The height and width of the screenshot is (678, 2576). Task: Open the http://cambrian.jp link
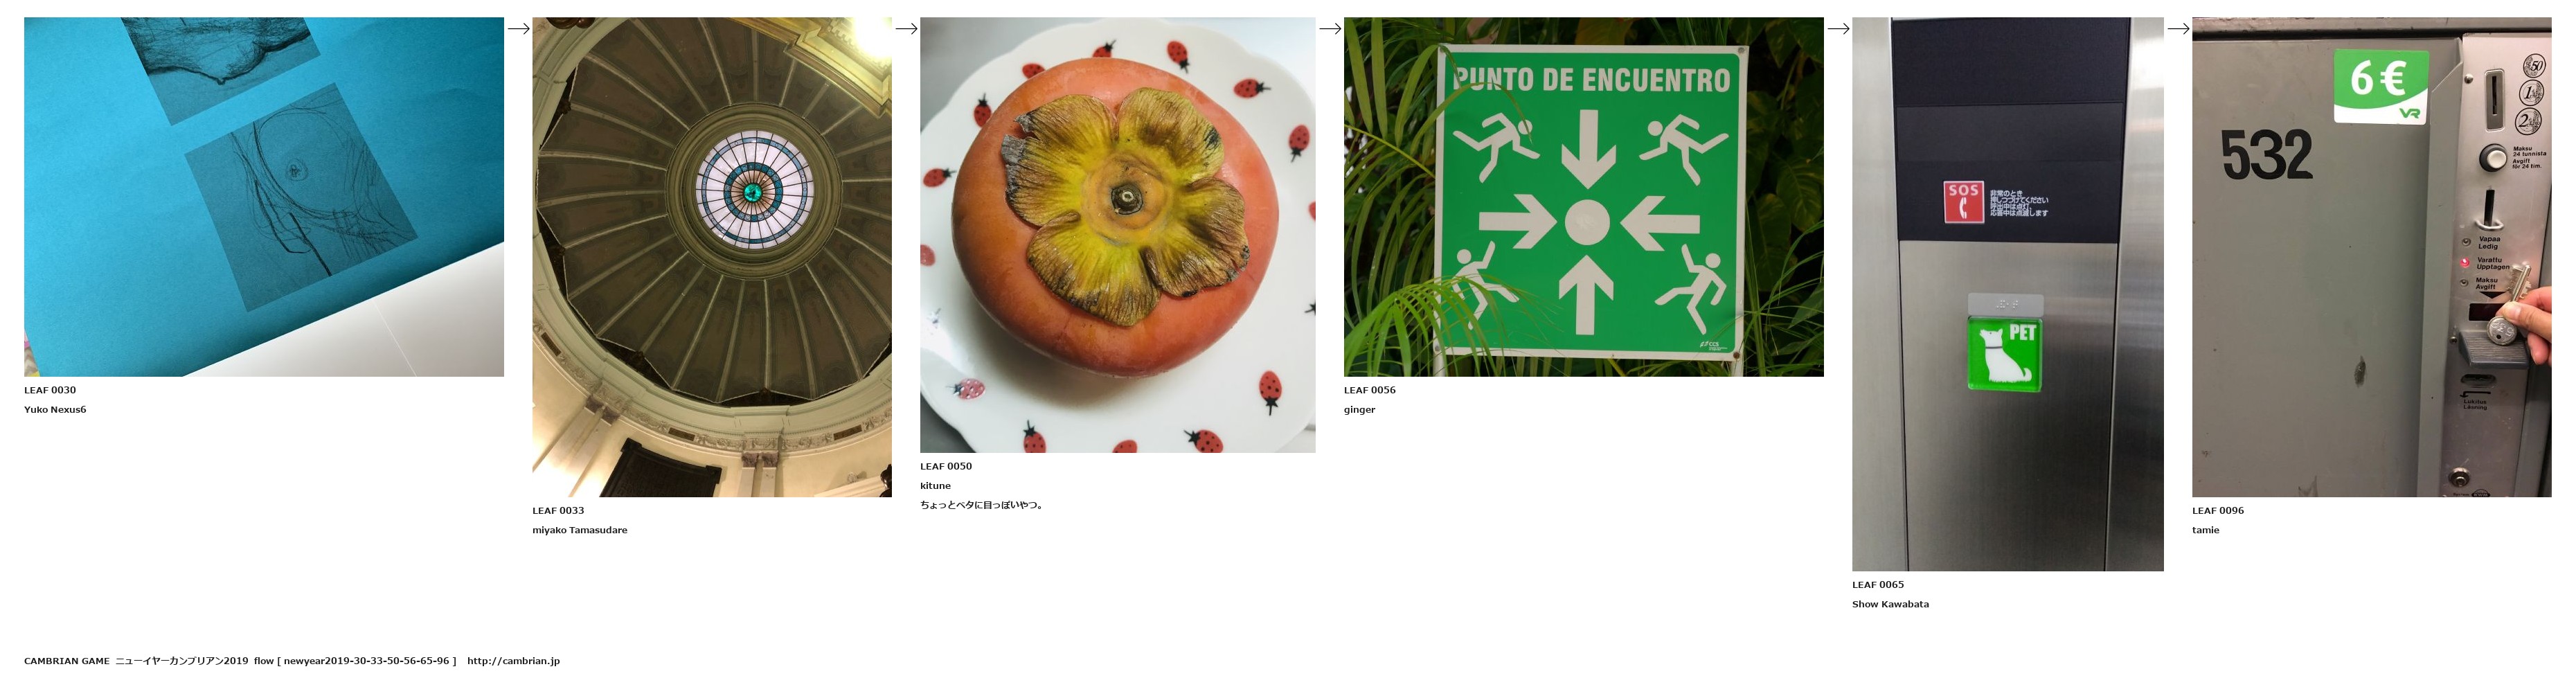pos(513,661)
